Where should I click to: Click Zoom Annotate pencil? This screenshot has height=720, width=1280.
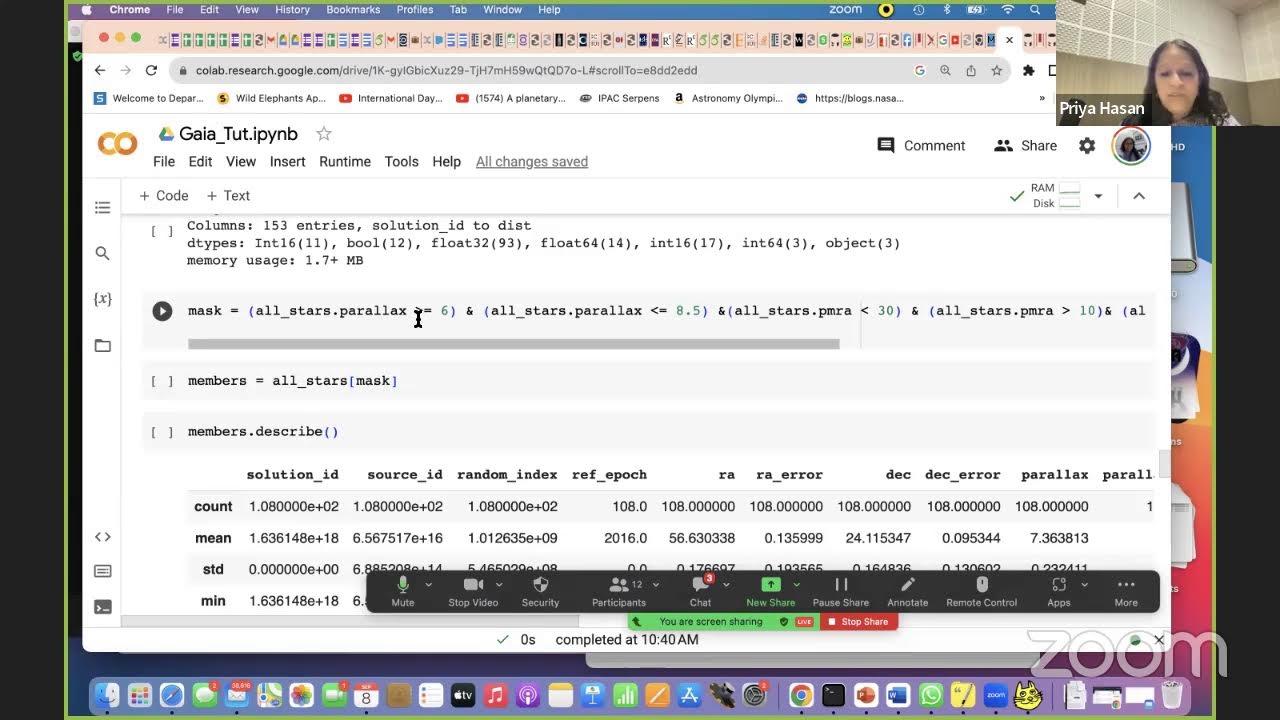[x=908, y=591]
